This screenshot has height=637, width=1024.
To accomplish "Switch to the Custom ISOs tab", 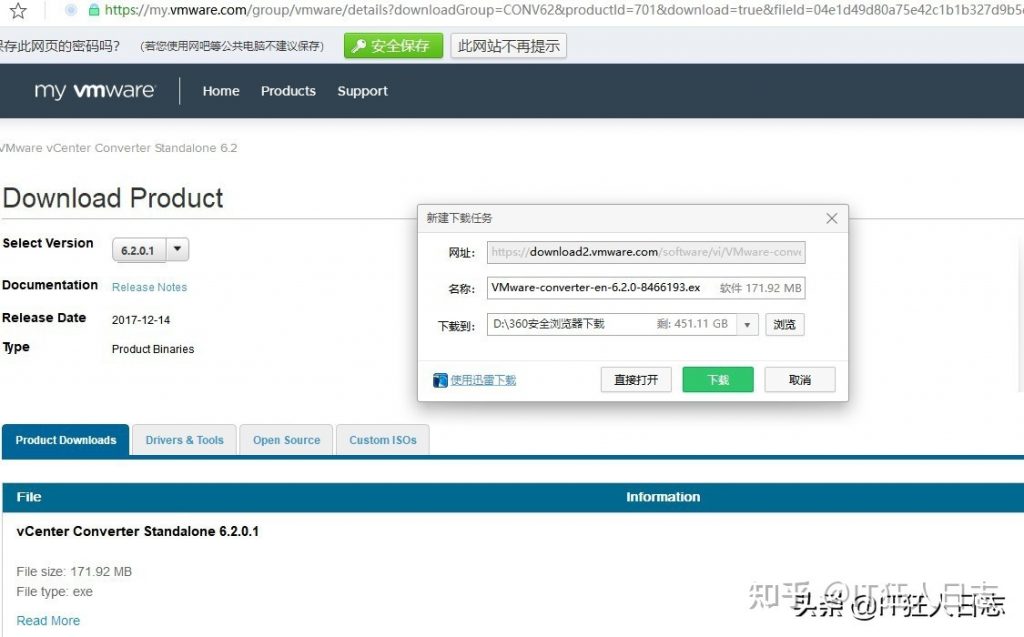I will coord(382,439).
